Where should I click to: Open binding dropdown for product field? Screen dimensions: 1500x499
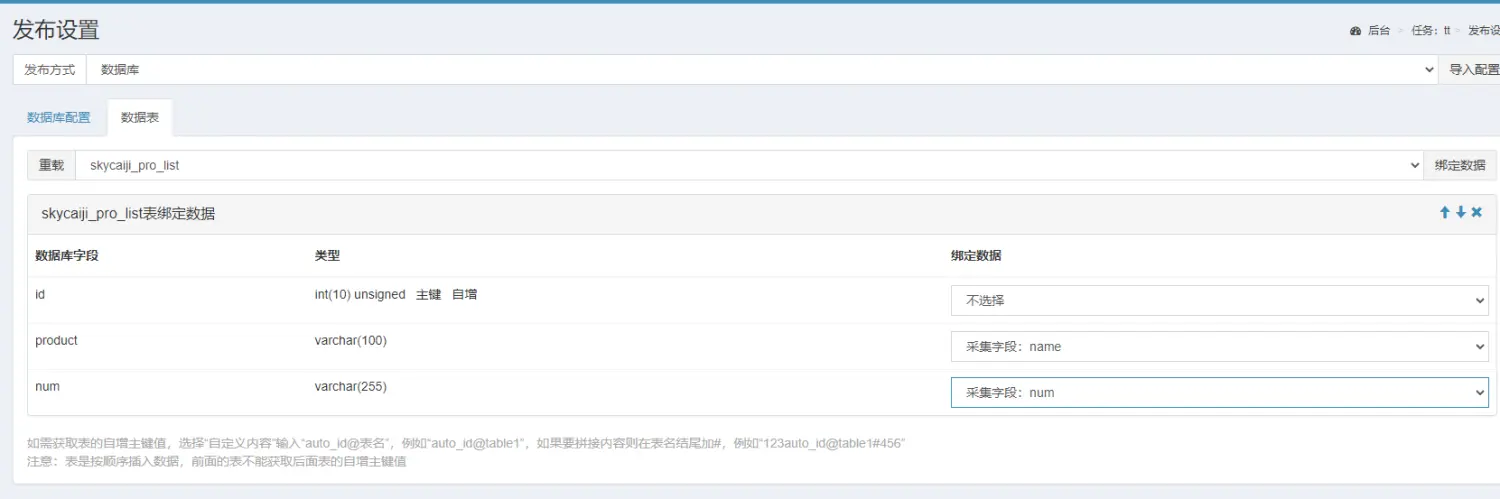click(x=1219, y=347)
